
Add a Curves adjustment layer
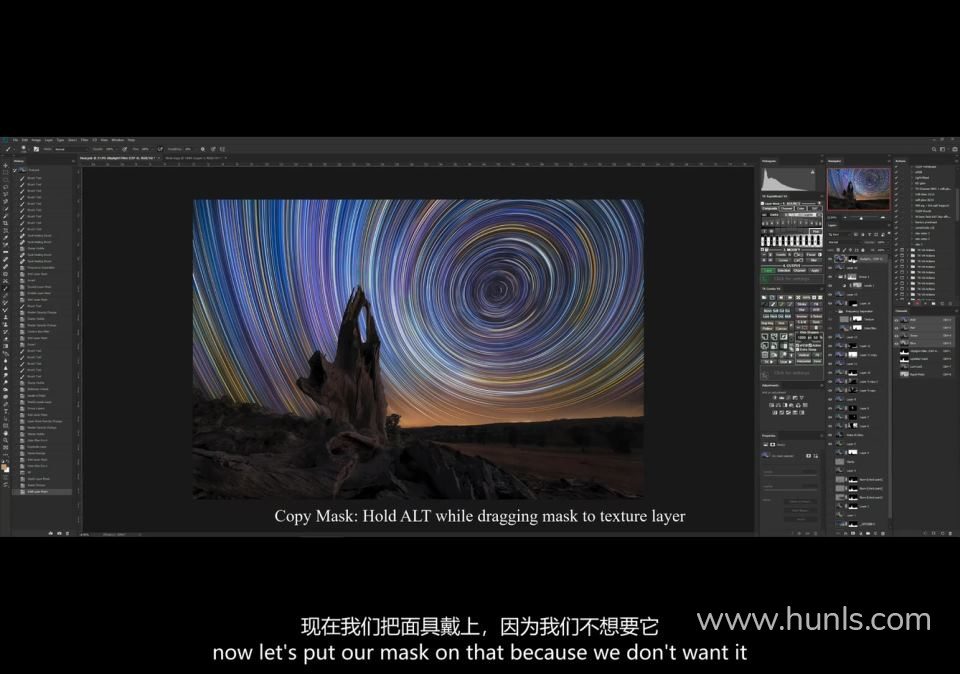click(789, 397)
